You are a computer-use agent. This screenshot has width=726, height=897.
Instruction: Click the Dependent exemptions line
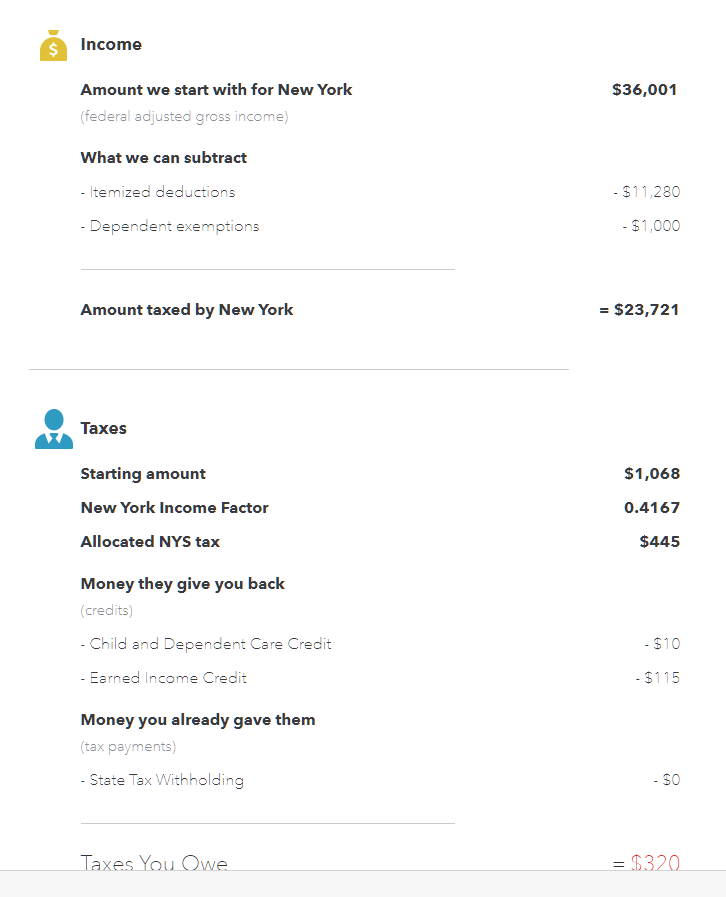click(170, 226)
